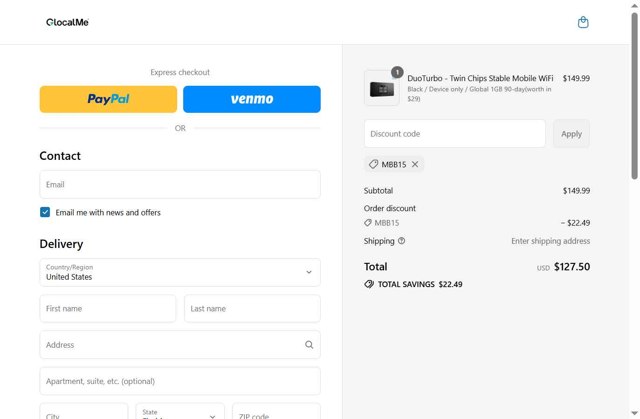This screenshot has width=640, height=419.
Task: Click the Apartment, suite field
Action: click(x=180, y=381)
